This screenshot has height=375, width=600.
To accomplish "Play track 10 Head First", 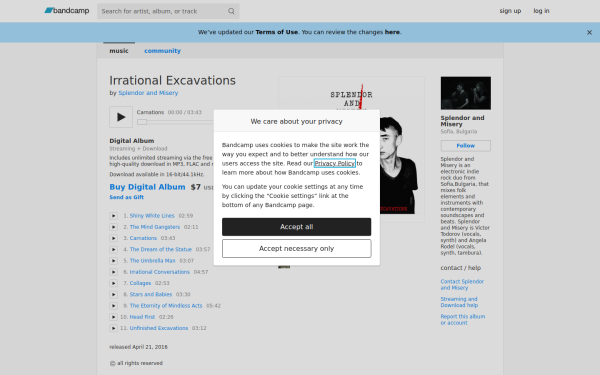I will (114, 317).
